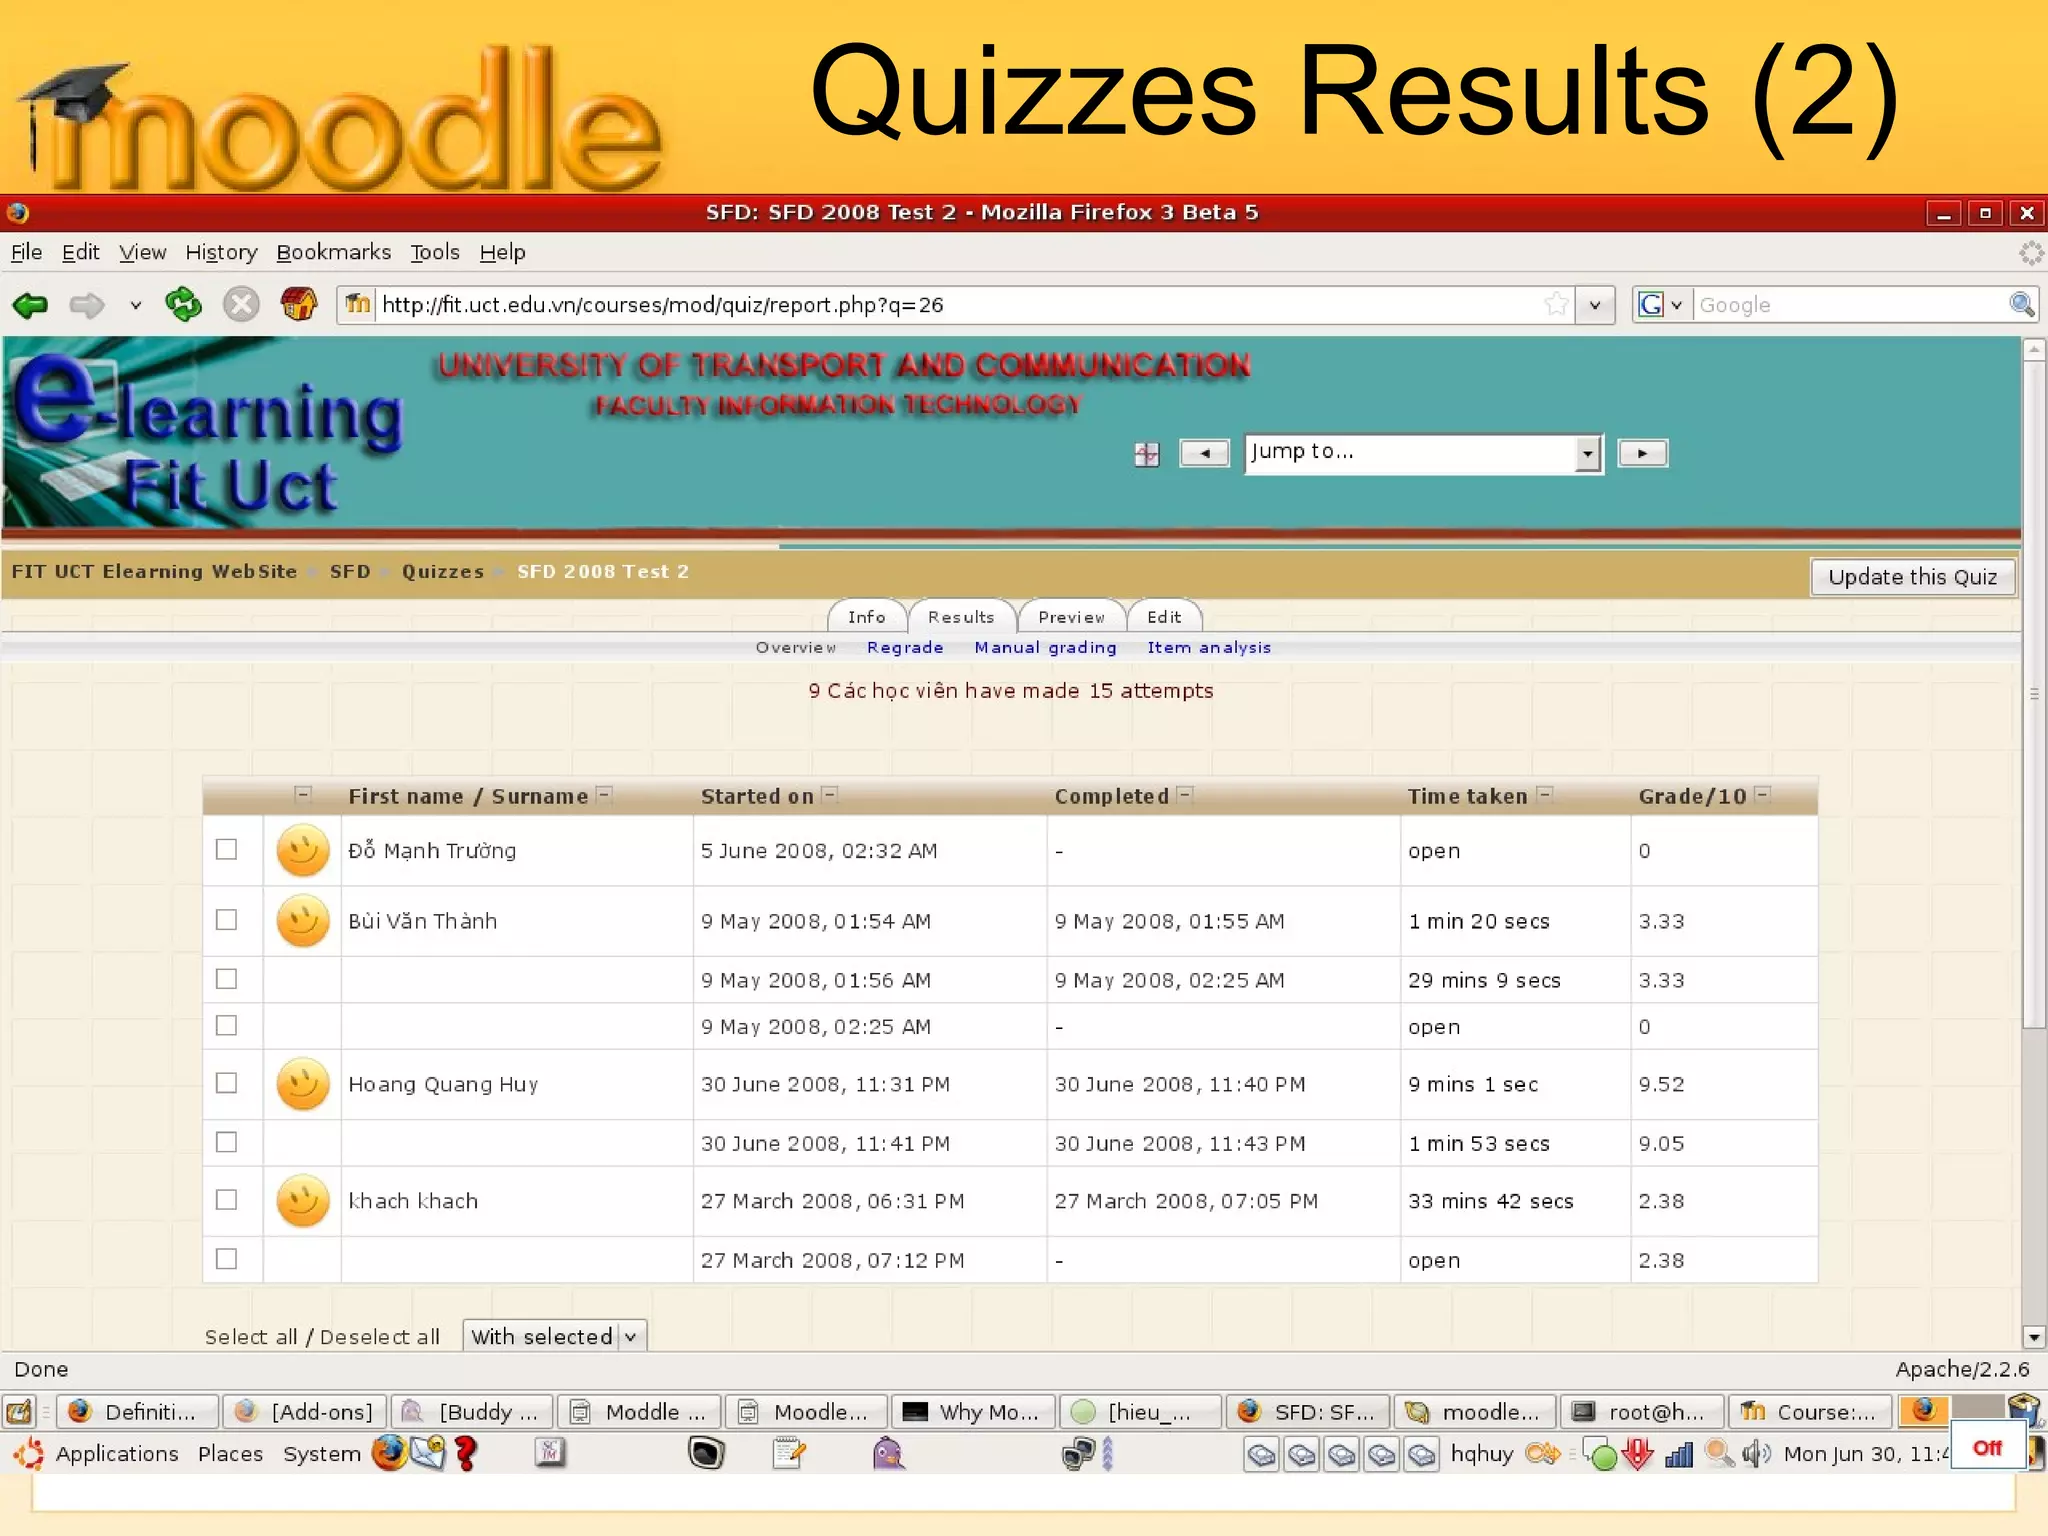The width and height of the screenshot is (2048, 1536).
Task: Click the small icon left of Jump navigation
Action: pos(1147,454)
